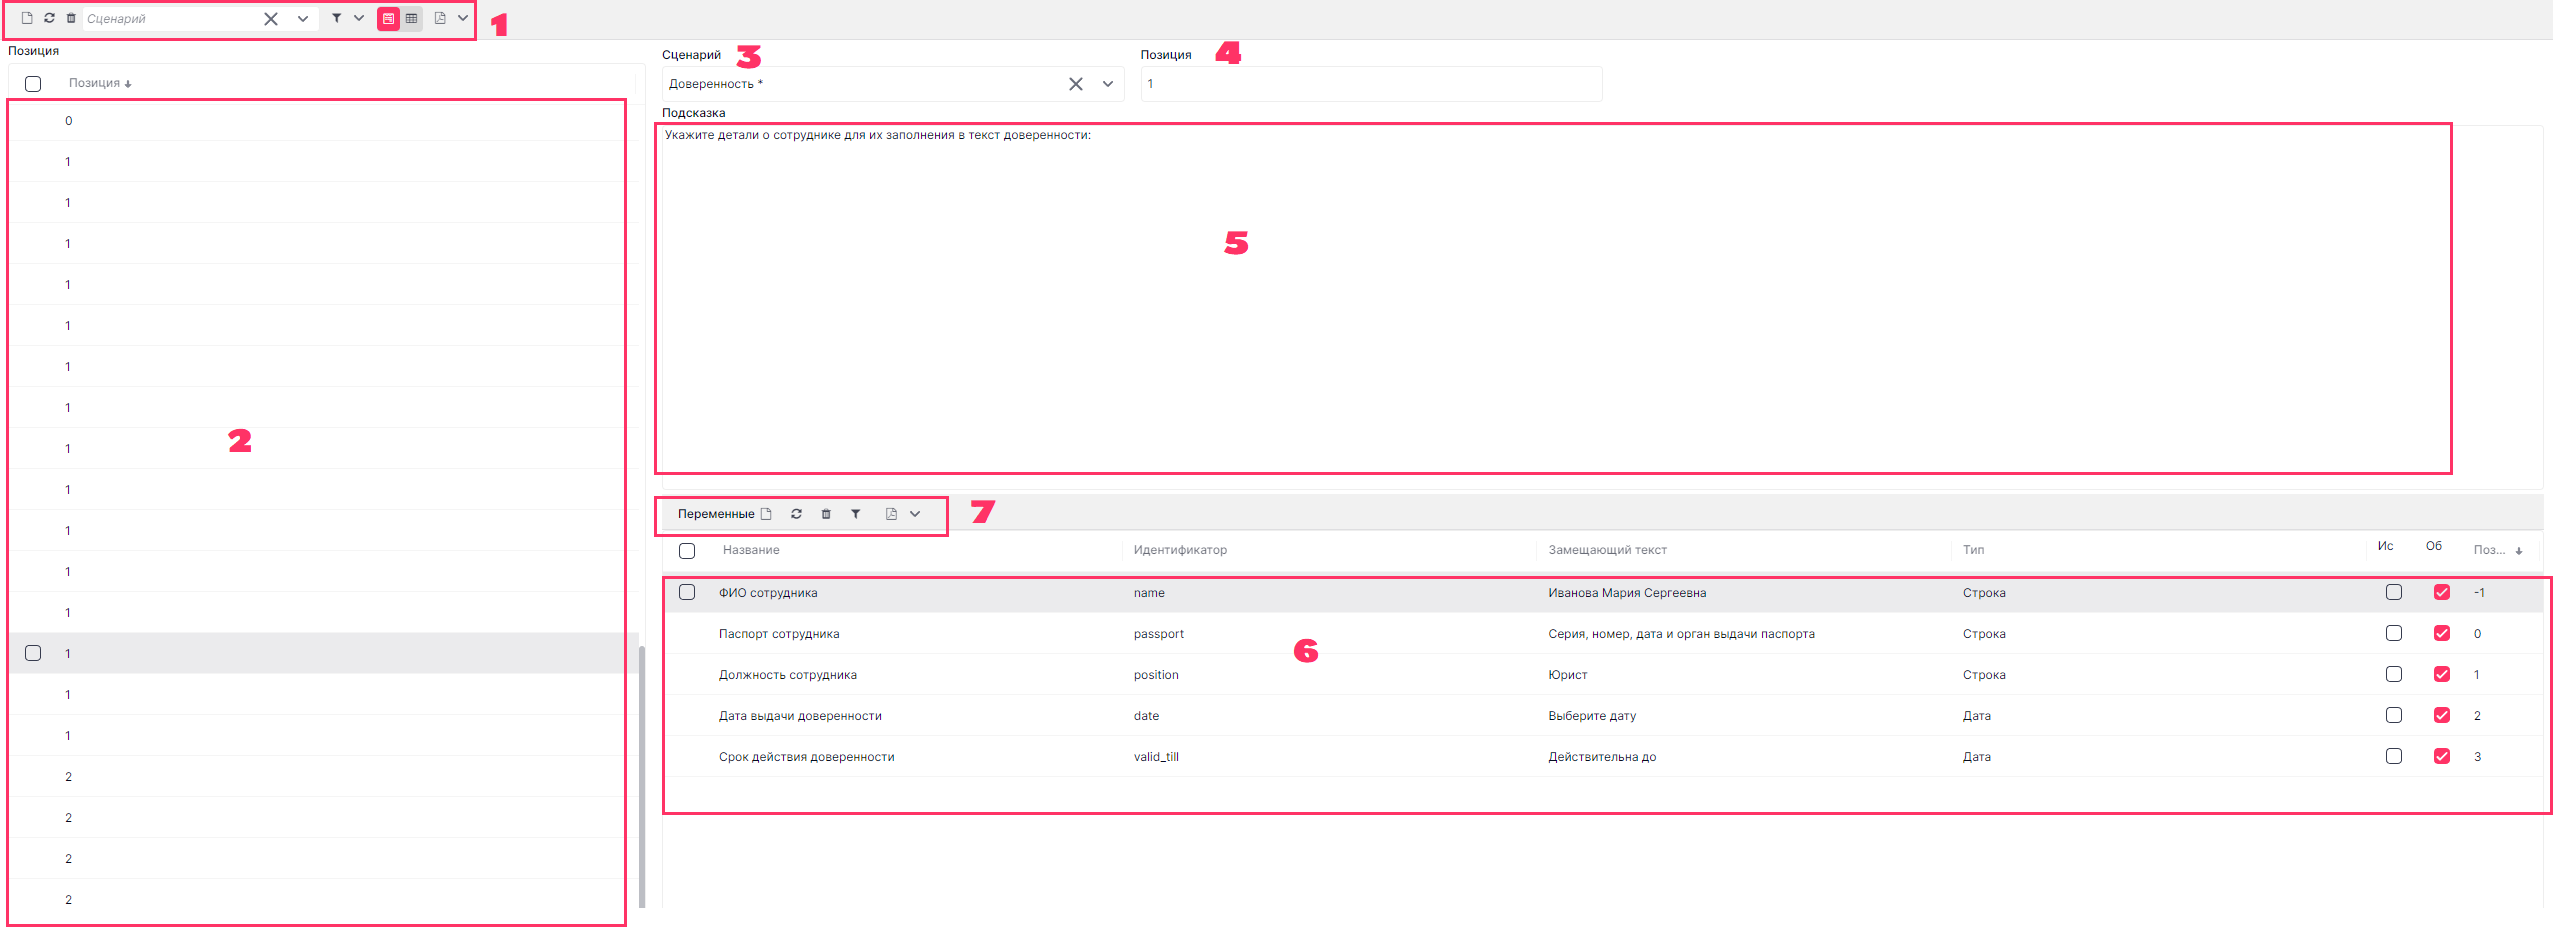Image resolution: width=2572 pixels, height=936 pixels.
Task: Focus the top toolbar Сценарий search input
Action: click(x=171, y=19)
